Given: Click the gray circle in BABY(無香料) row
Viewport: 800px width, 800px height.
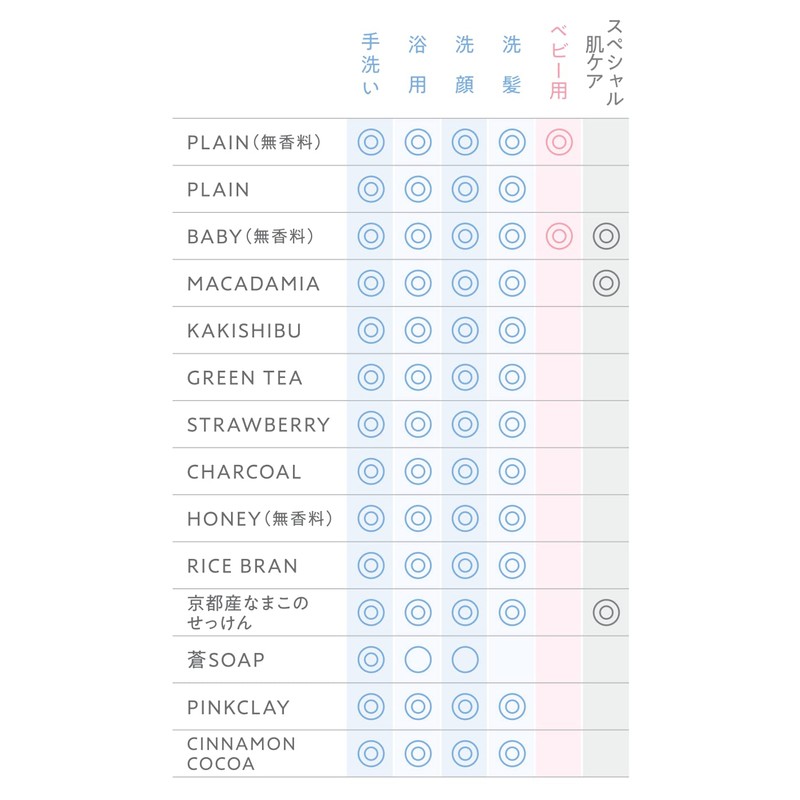Looking at the screenshot, I should pyautogui.click(x=606, y=236).
